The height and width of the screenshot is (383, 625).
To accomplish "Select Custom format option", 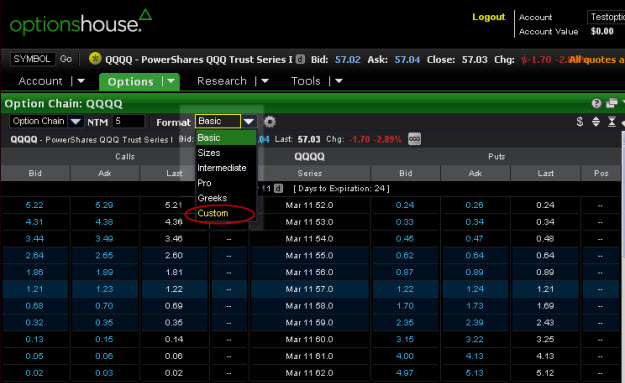I will (226, 213).
